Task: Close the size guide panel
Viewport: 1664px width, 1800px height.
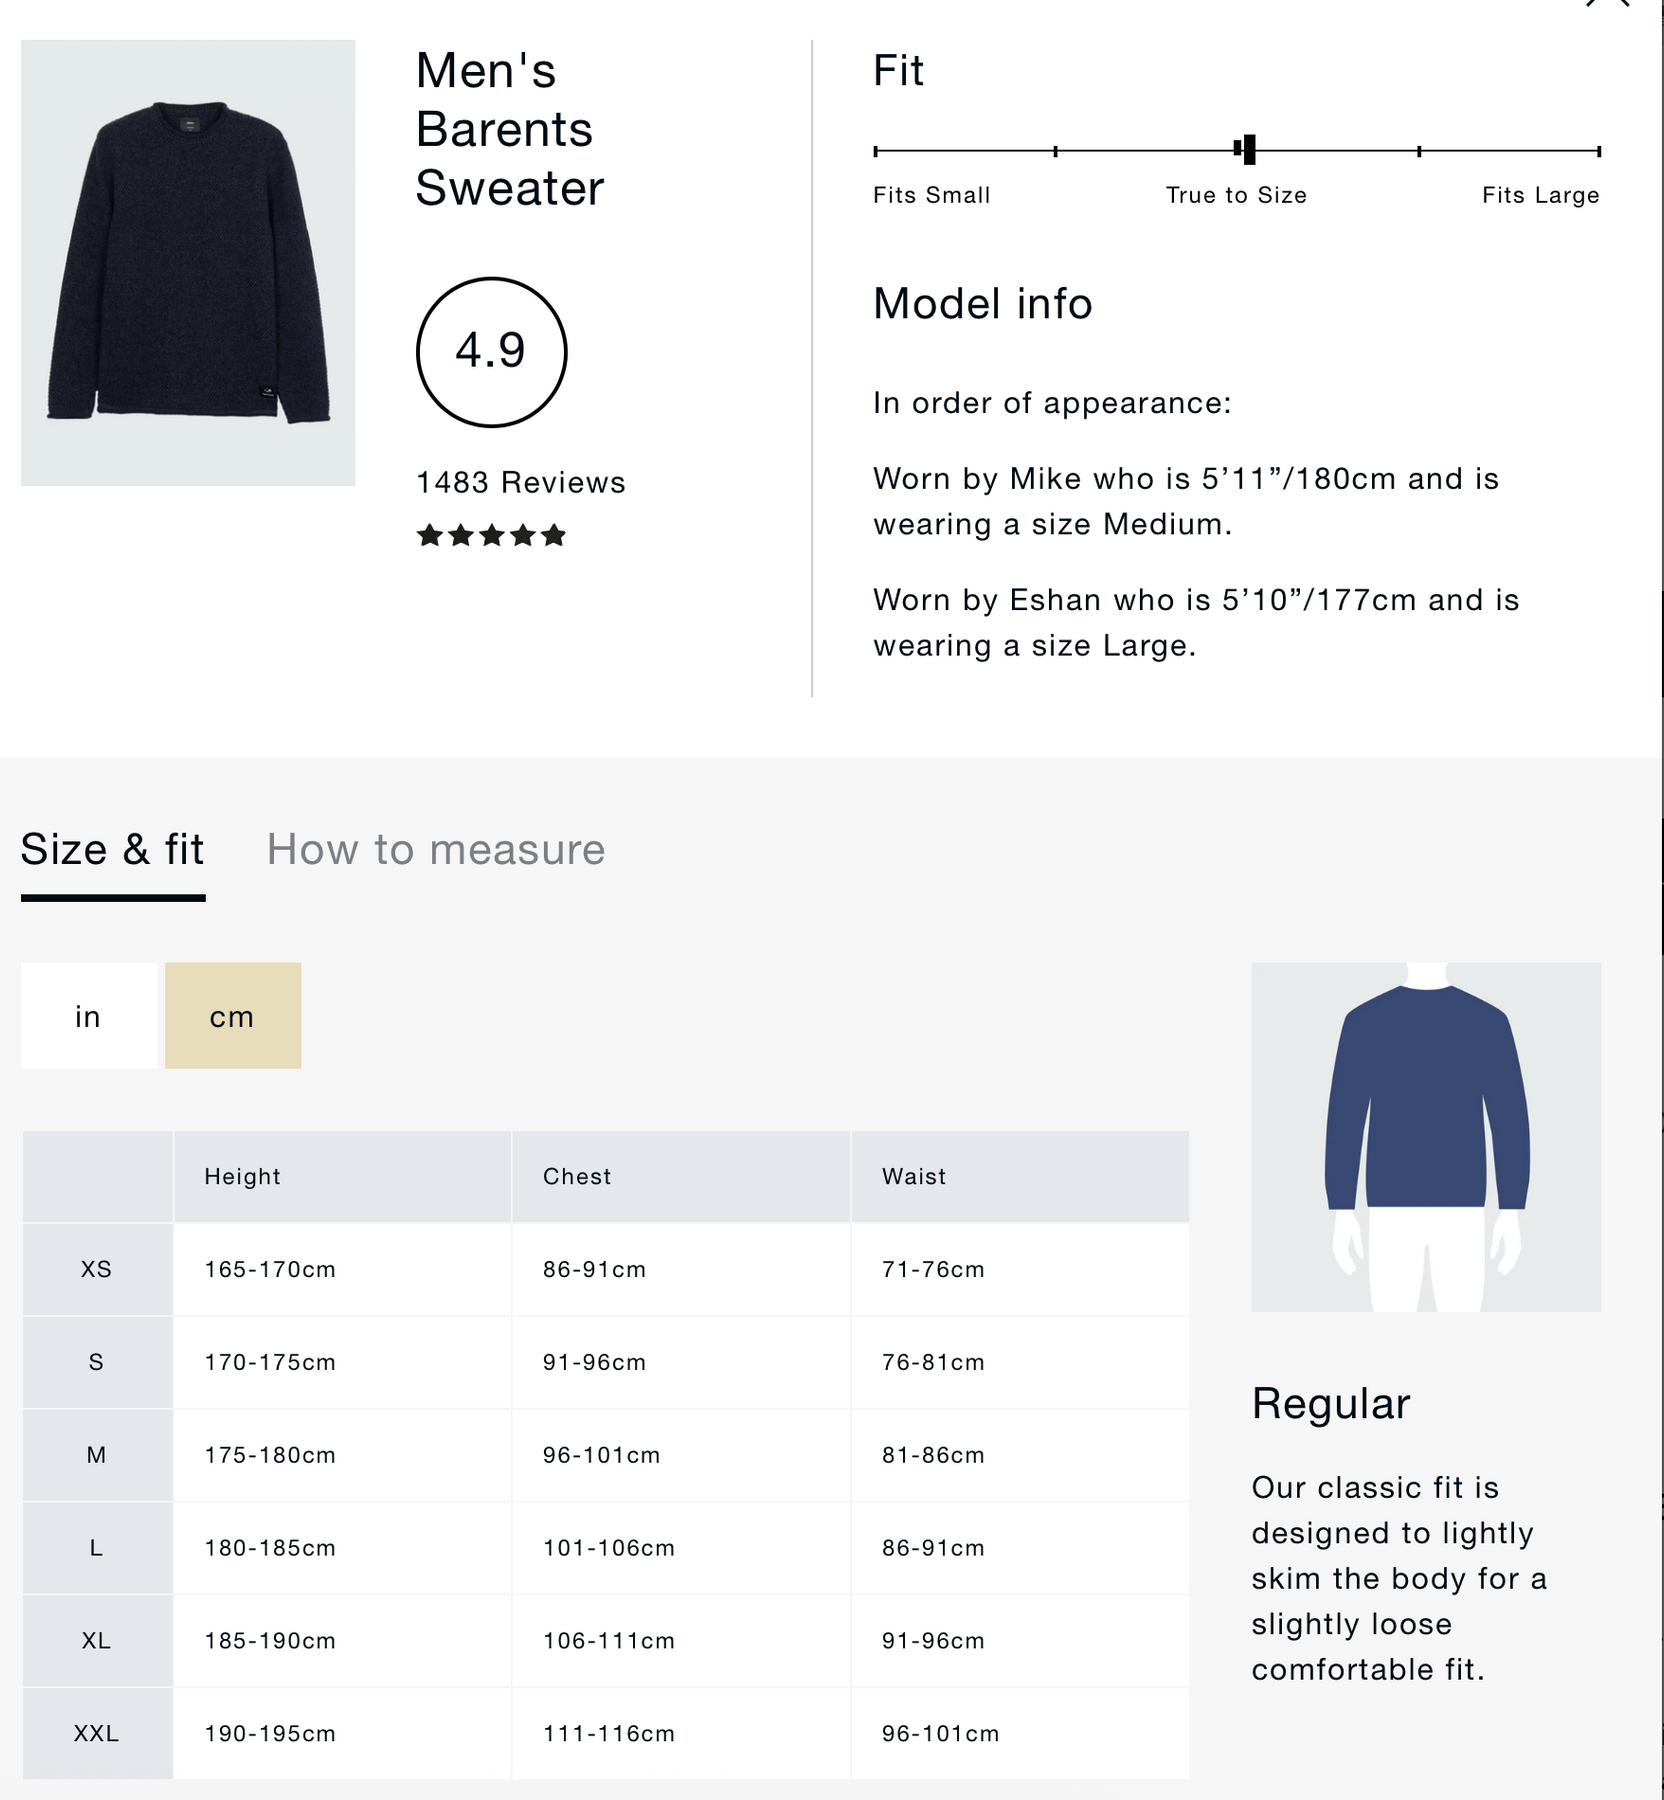Action: [1607, 3]
